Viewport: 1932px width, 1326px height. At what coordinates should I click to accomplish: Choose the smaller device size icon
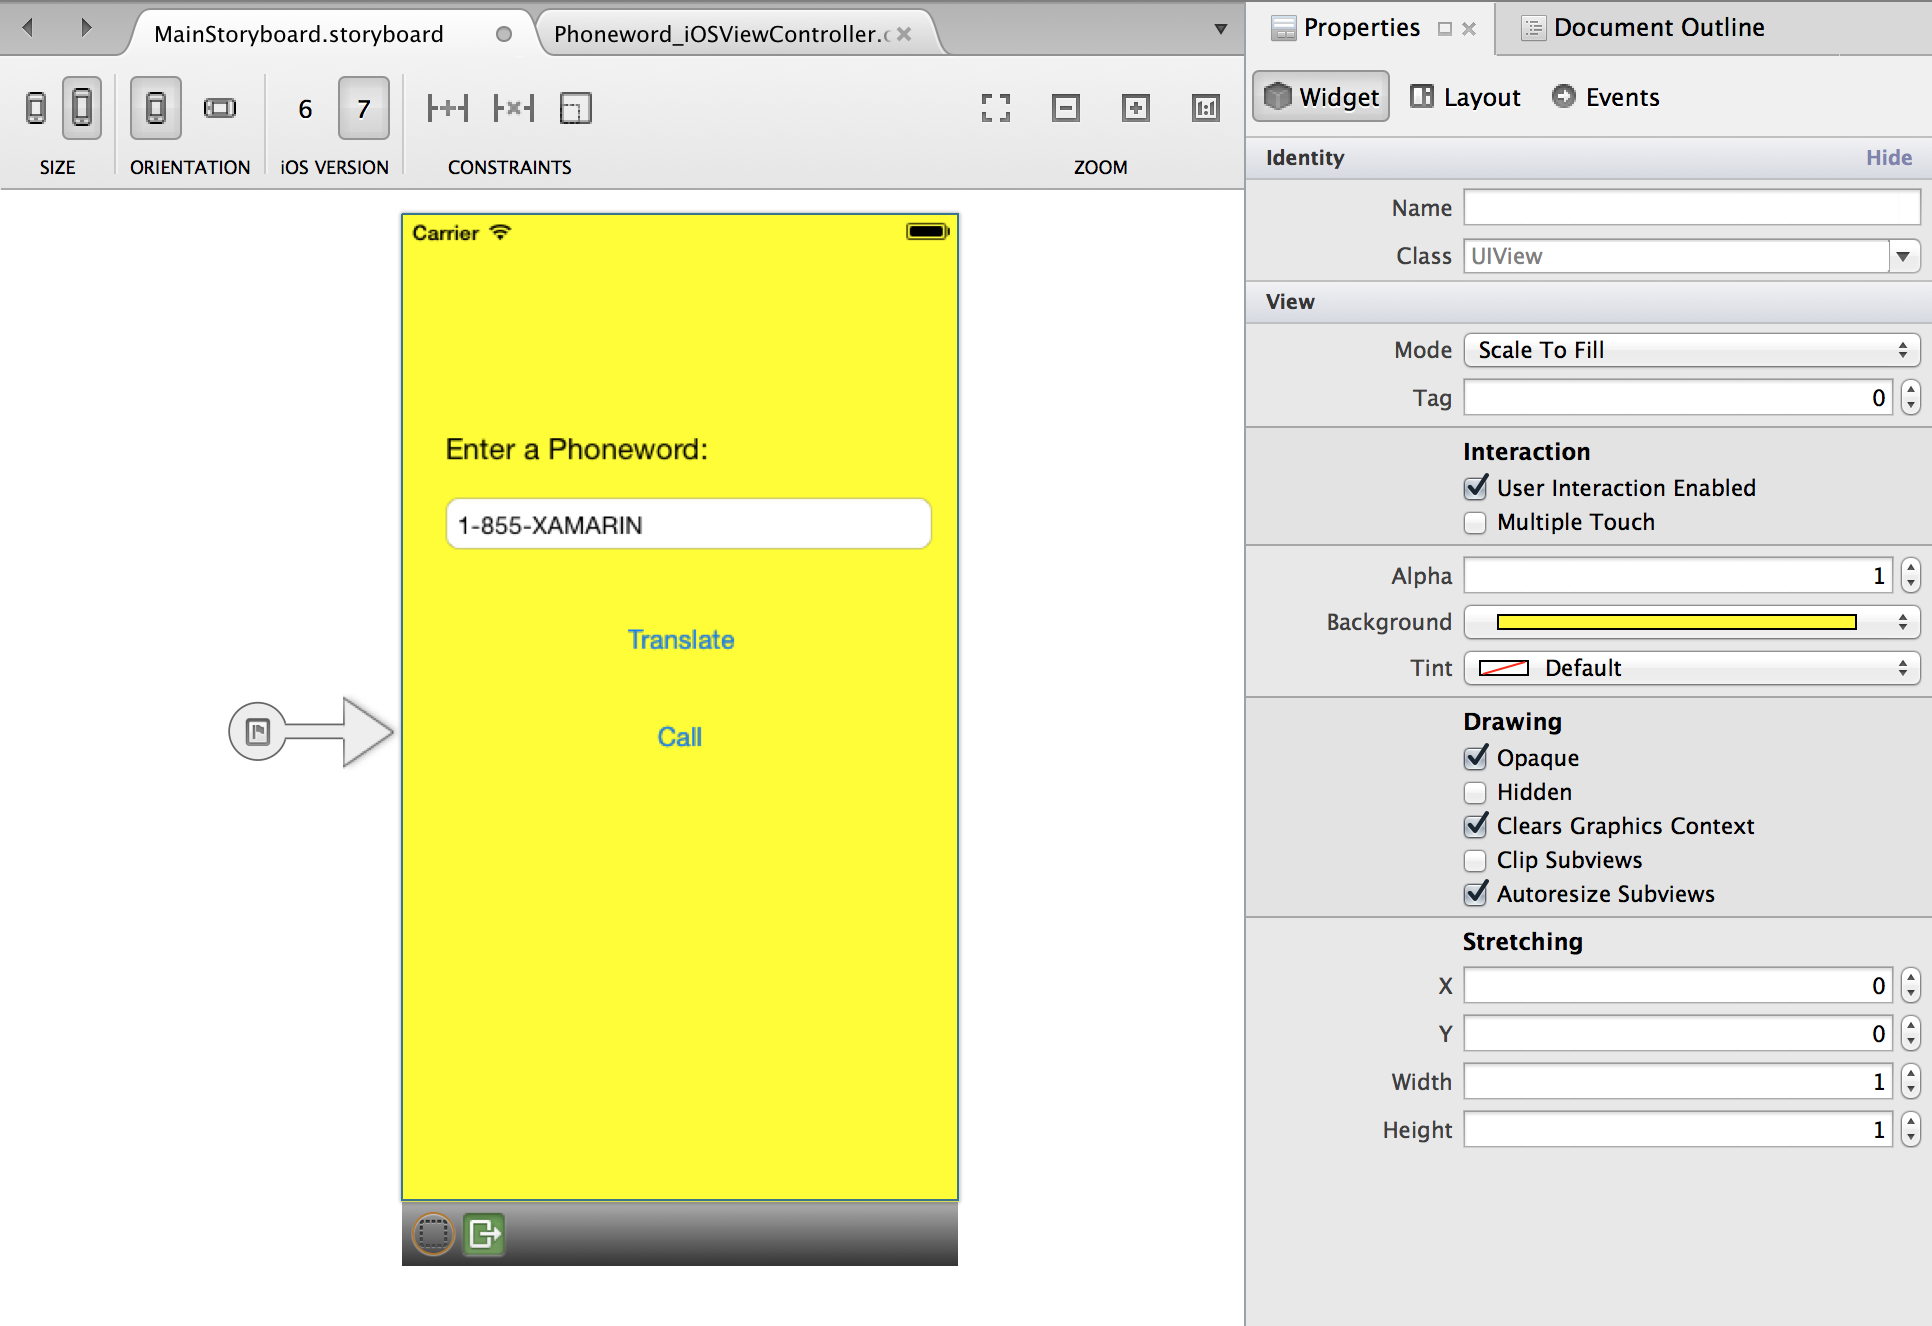pos(36,108)
